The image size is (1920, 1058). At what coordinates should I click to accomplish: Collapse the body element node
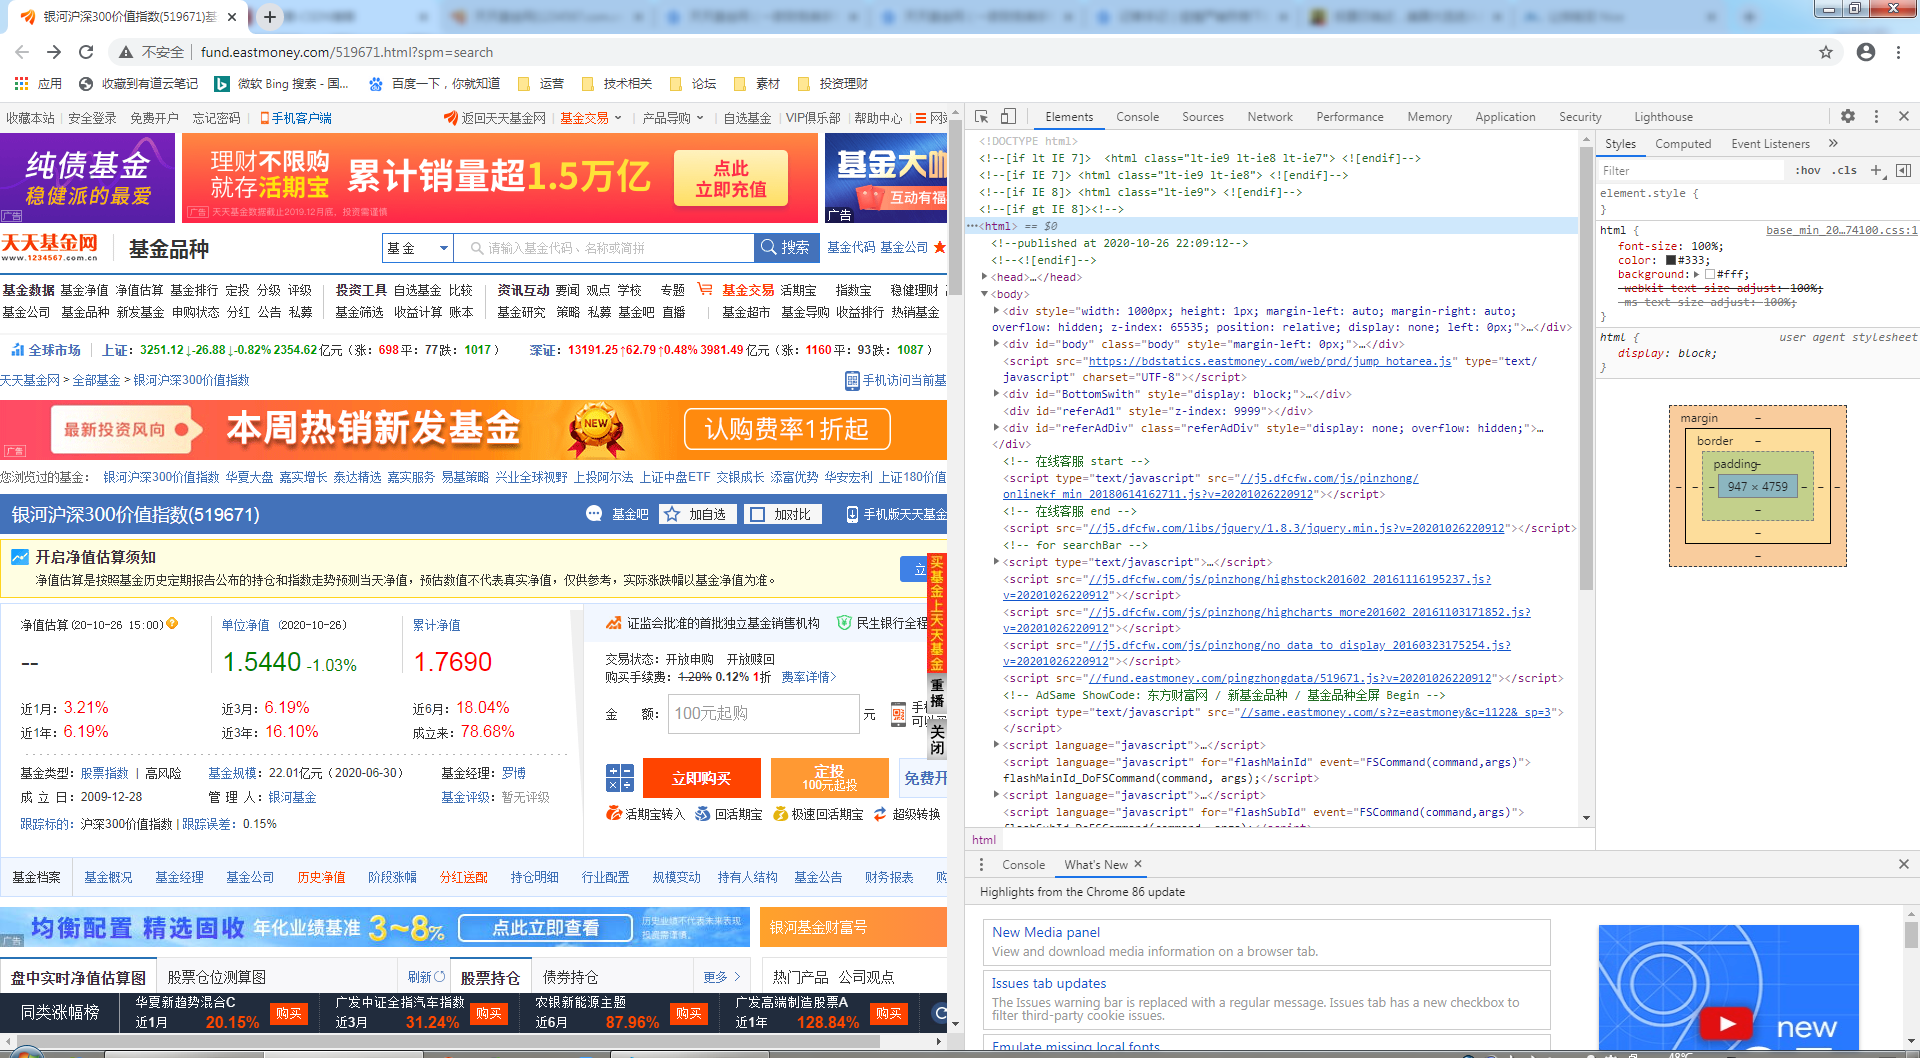(984, 294)
